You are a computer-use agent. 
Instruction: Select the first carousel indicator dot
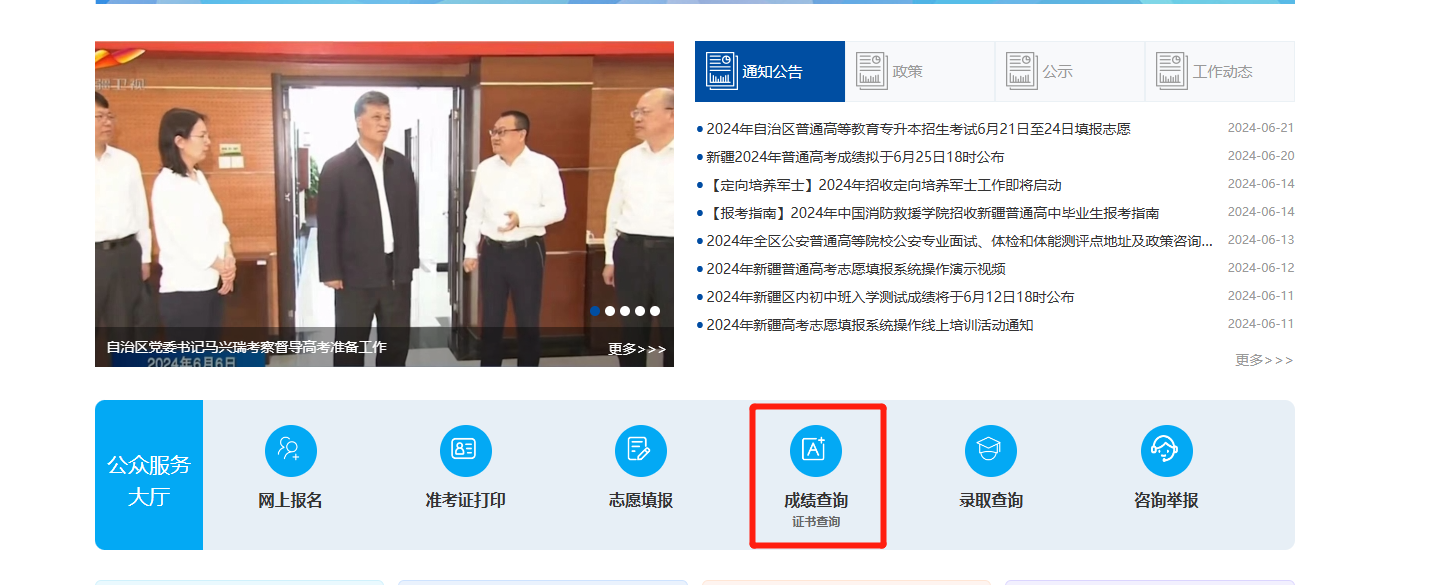click(x=595, y=311)
